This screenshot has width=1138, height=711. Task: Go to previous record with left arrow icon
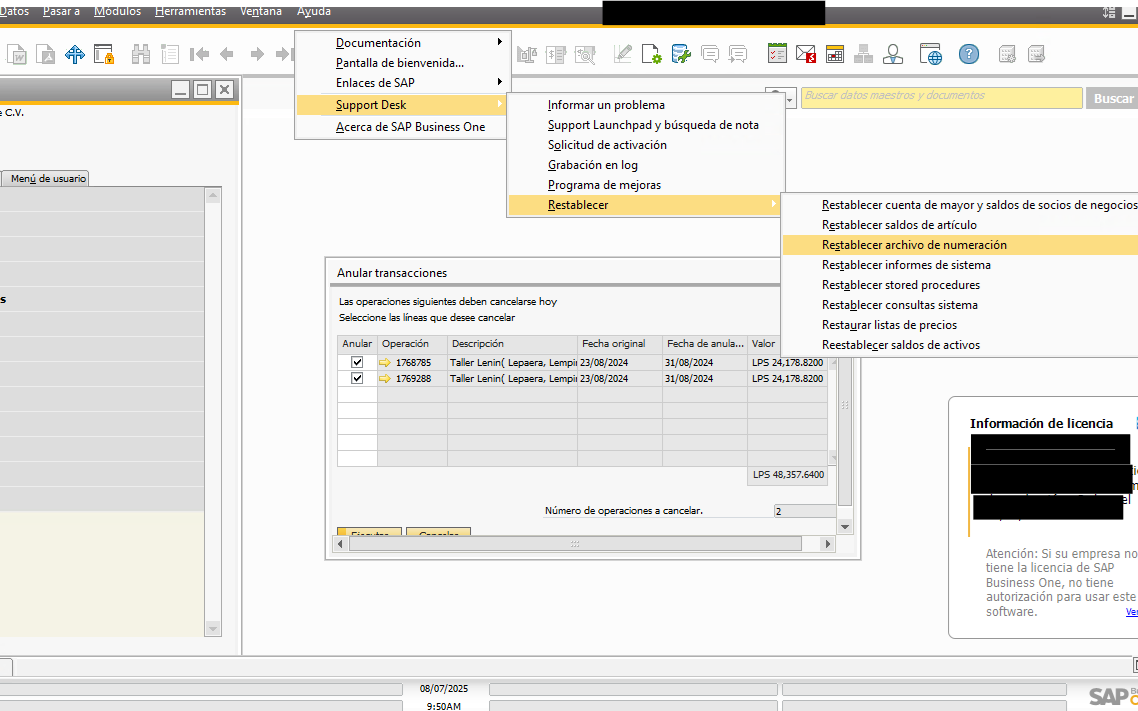pyautogui.click(x=227, y=54)
